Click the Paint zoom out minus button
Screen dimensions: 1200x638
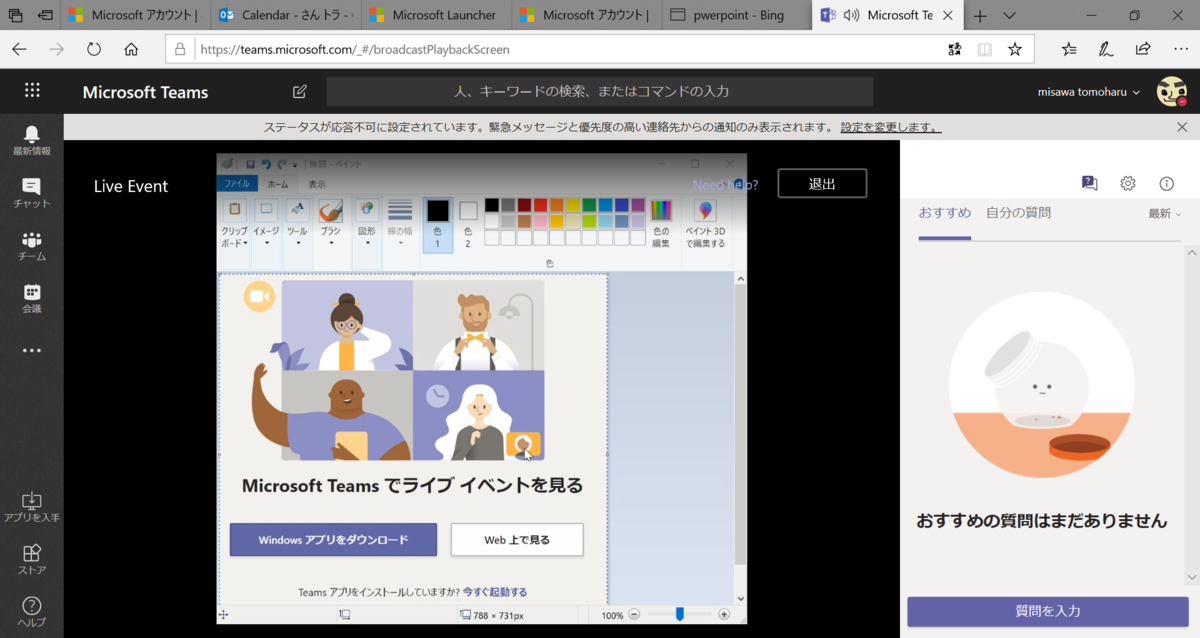634,614
